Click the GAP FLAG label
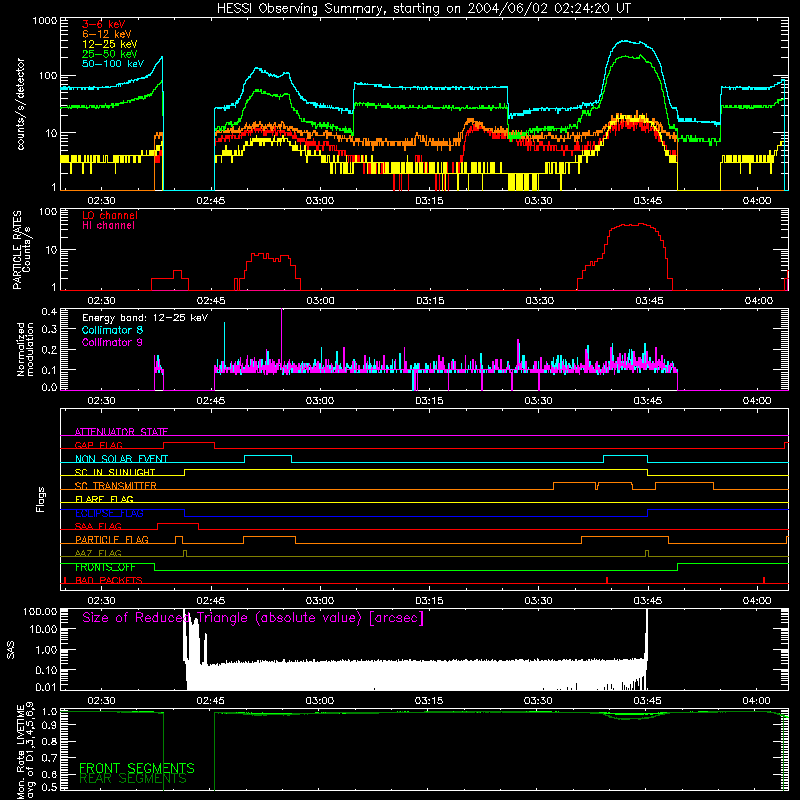The width and height of the screenshot is (800, 800). pos(98,445)
